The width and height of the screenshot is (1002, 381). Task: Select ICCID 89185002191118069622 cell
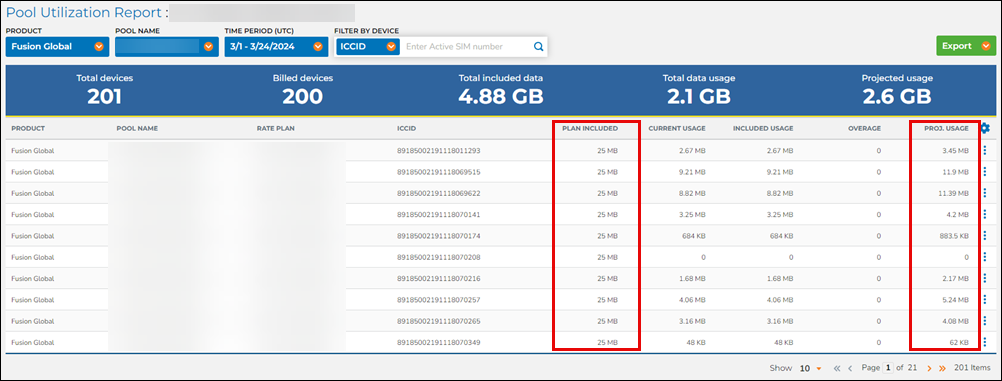(438, 193)
